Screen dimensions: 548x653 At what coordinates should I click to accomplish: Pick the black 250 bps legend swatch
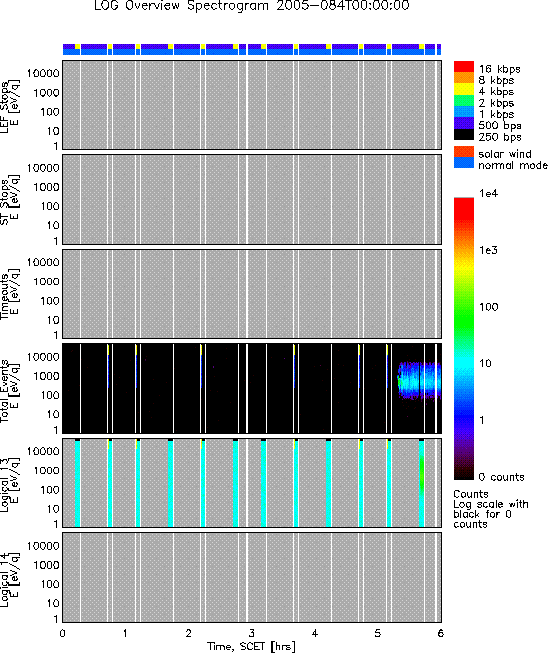(464, 135)
